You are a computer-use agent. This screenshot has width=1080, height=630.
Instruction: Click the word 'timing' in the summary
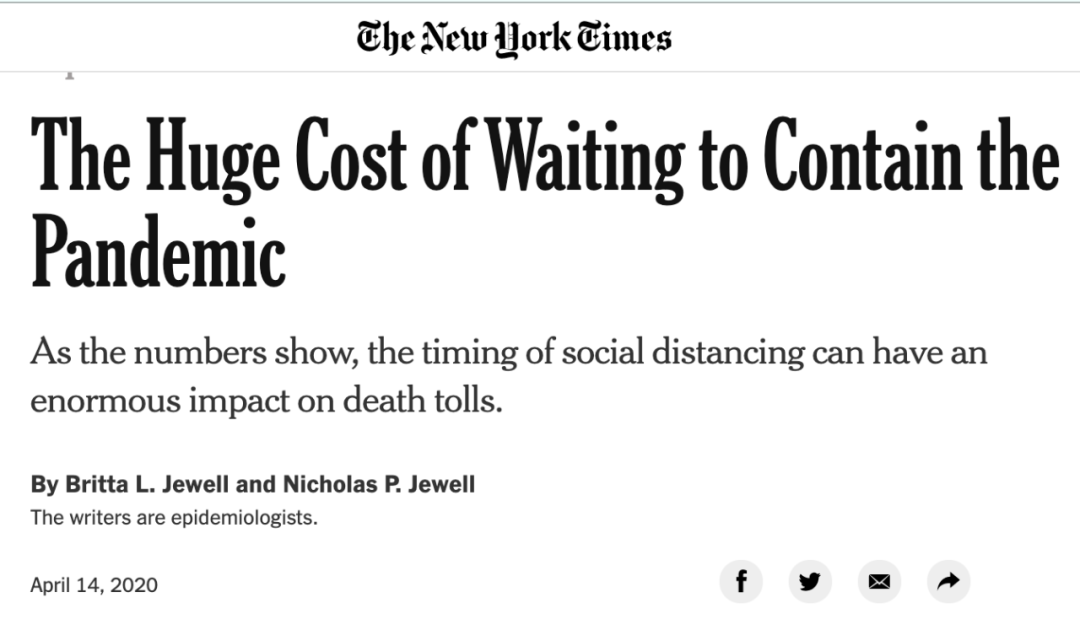[469, 353]
